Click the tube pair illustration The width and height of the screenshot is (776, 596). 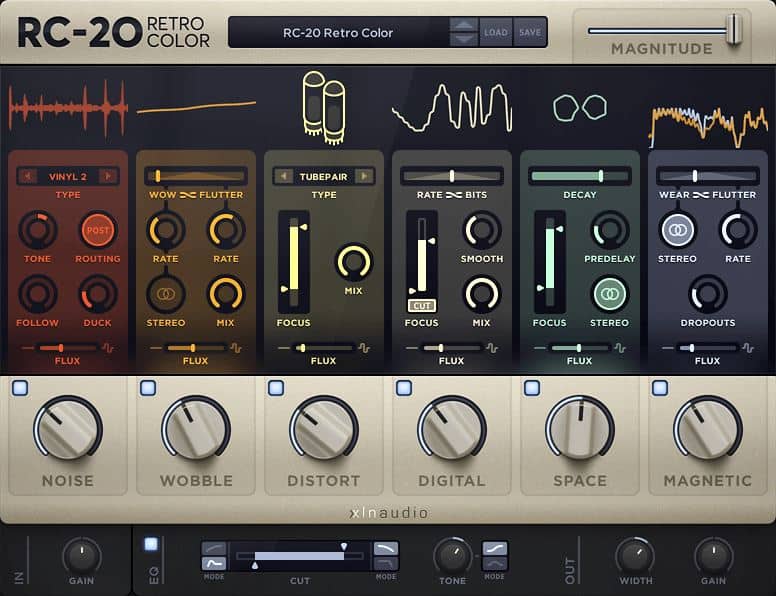point(324,107)
